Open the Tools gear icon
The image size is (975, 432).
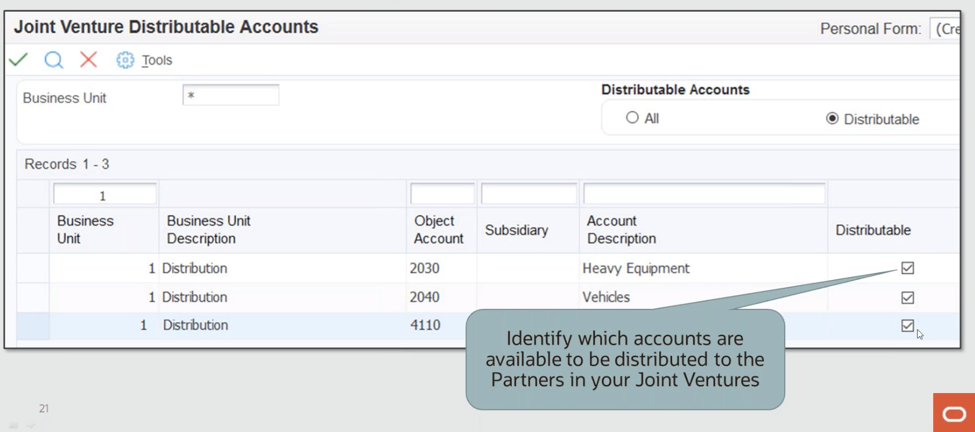[x=125, y=60]
